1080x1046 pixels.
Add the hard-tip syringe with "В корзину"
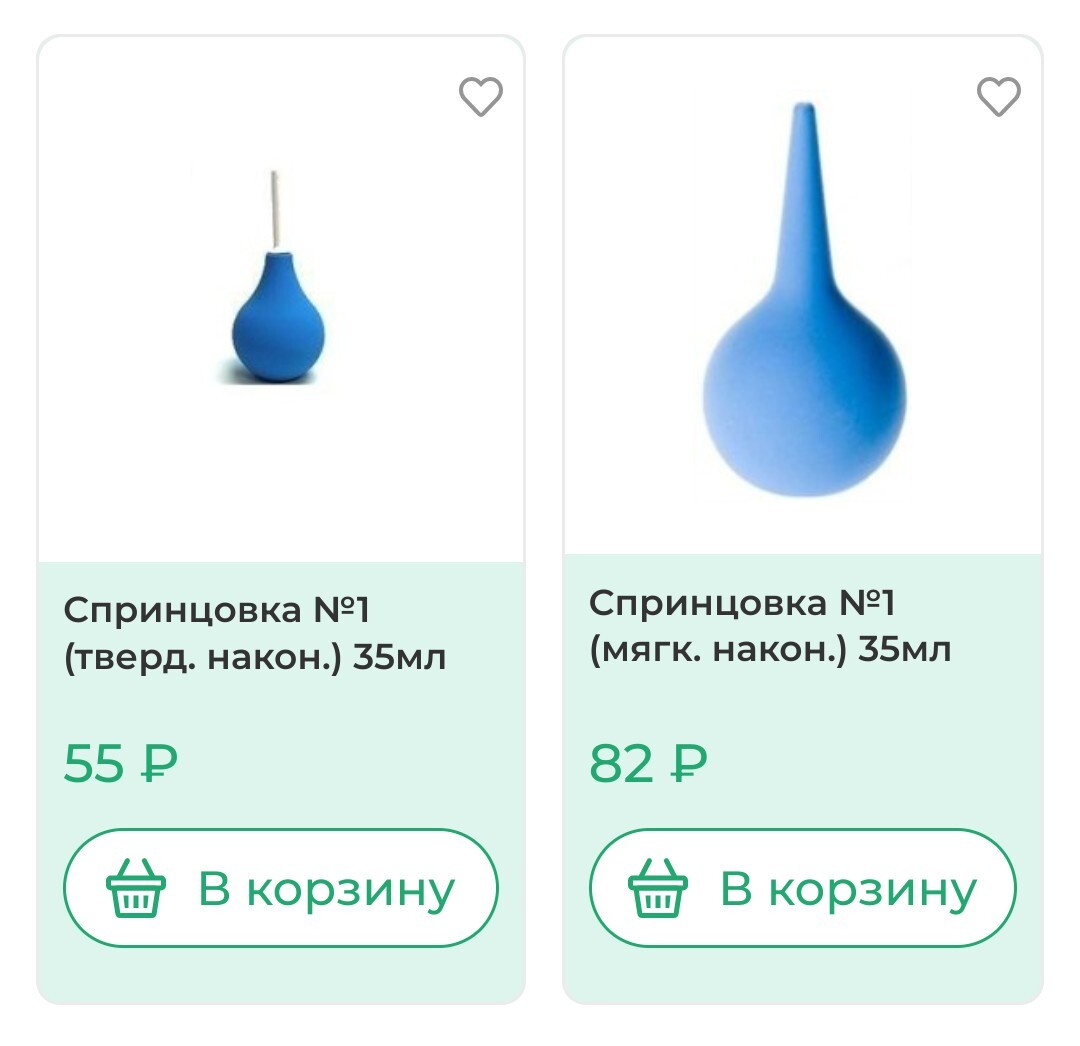point(281,888)
